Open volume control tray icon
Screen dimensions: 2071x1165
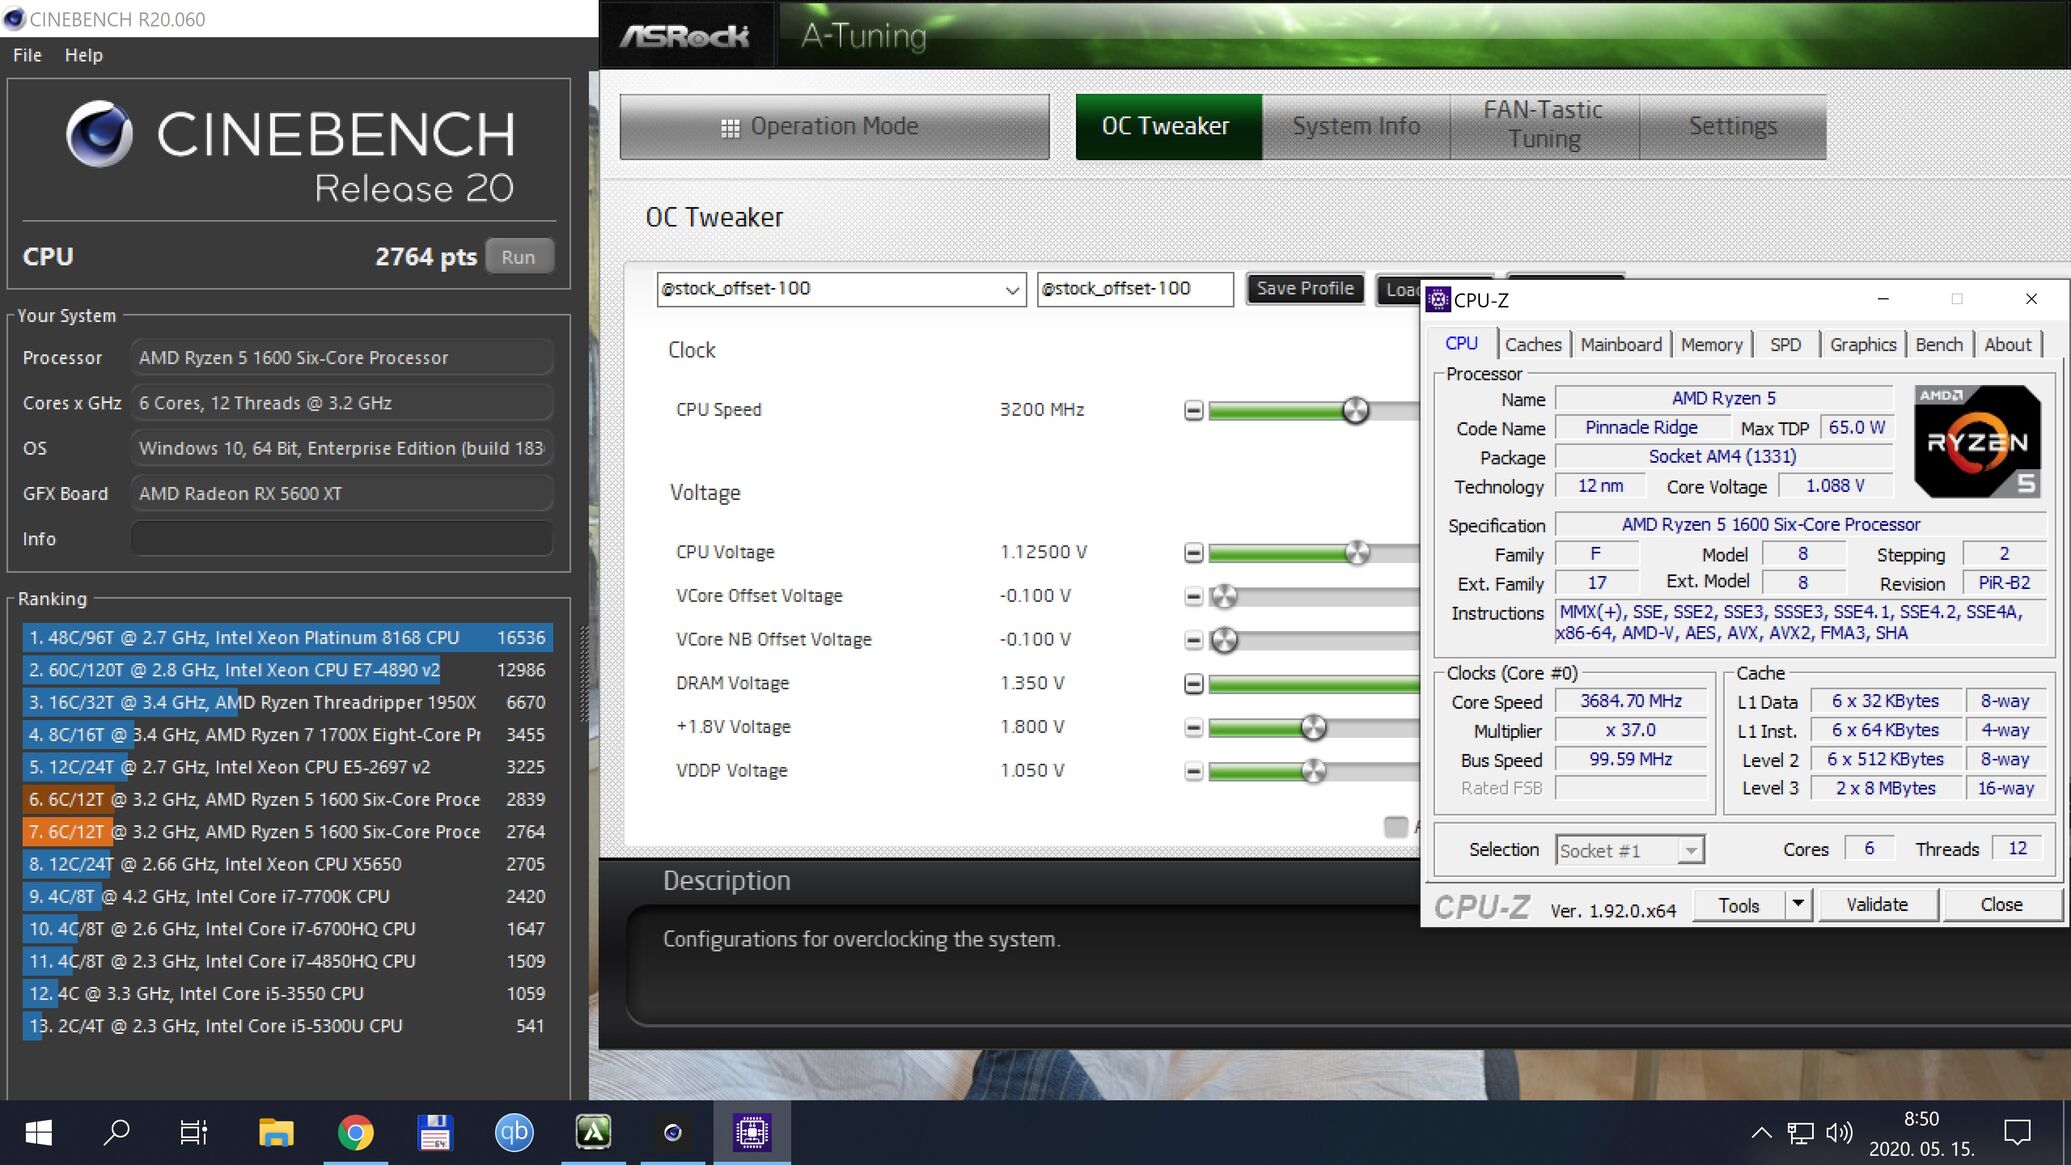coord(1839,1133)
